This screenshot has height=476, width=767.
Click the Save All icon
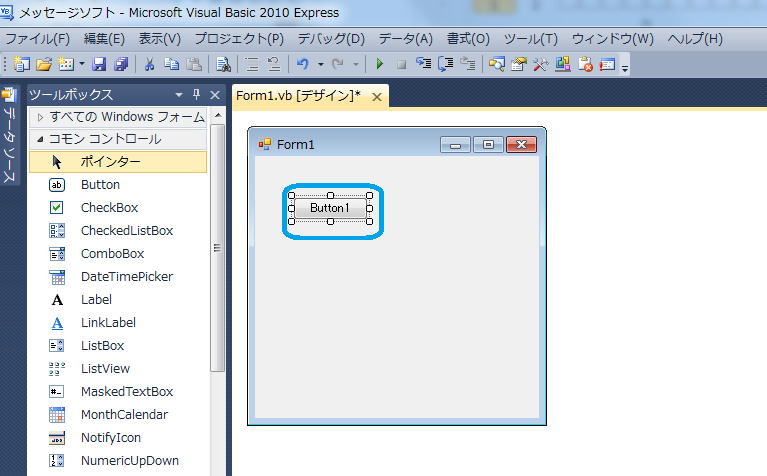(121, 64)
